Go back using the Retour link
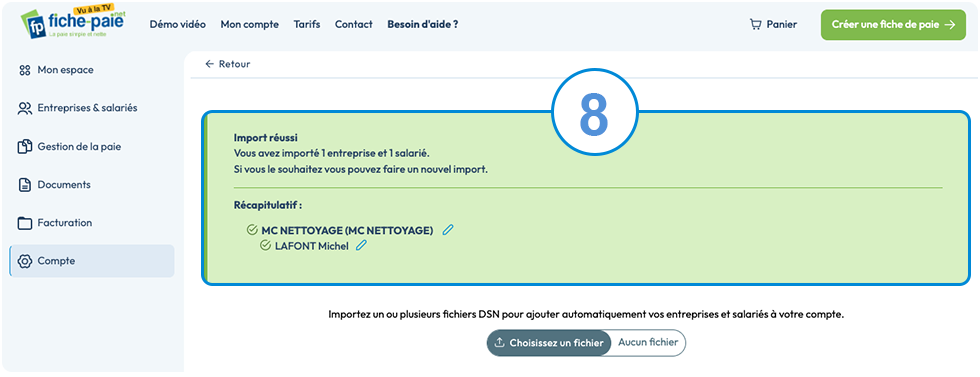980x377 pixels. pos(228,64)
